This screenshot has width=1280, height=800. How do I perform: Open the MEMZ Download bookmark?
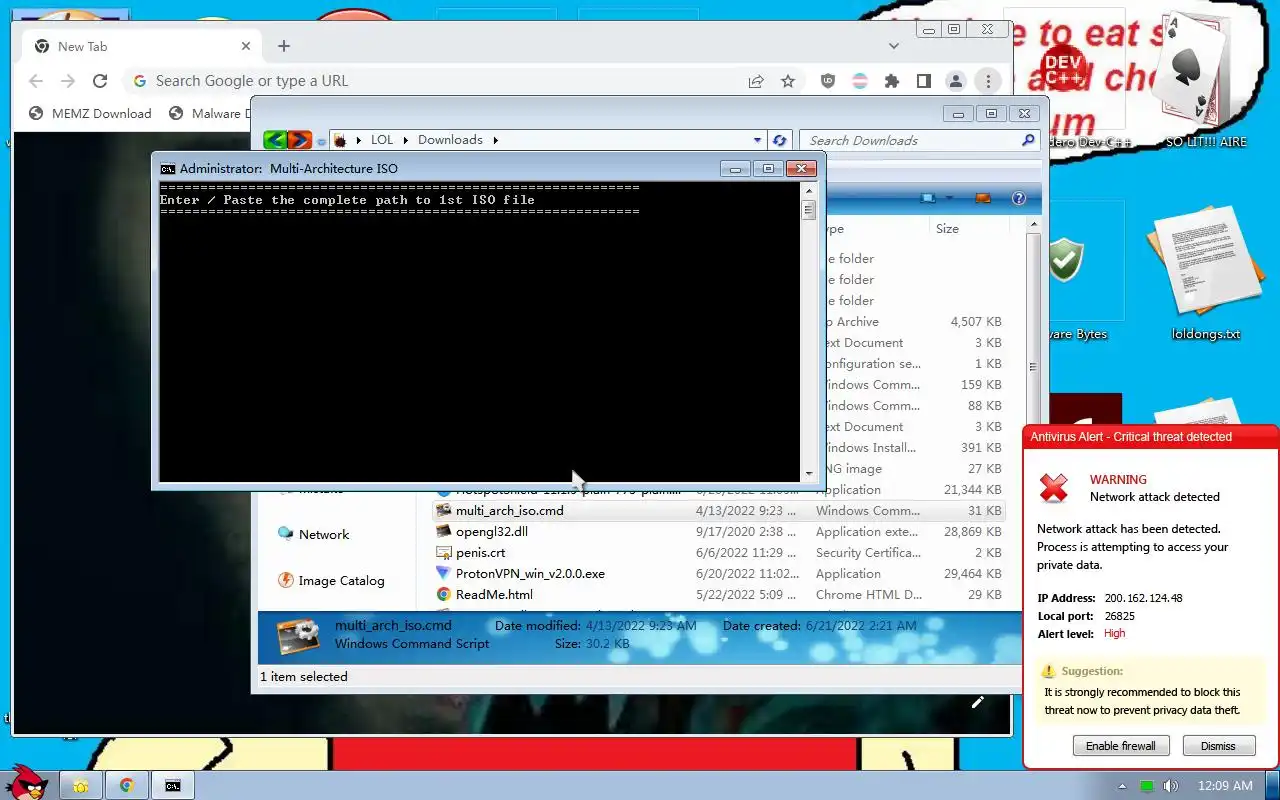[x=90, y=113]
